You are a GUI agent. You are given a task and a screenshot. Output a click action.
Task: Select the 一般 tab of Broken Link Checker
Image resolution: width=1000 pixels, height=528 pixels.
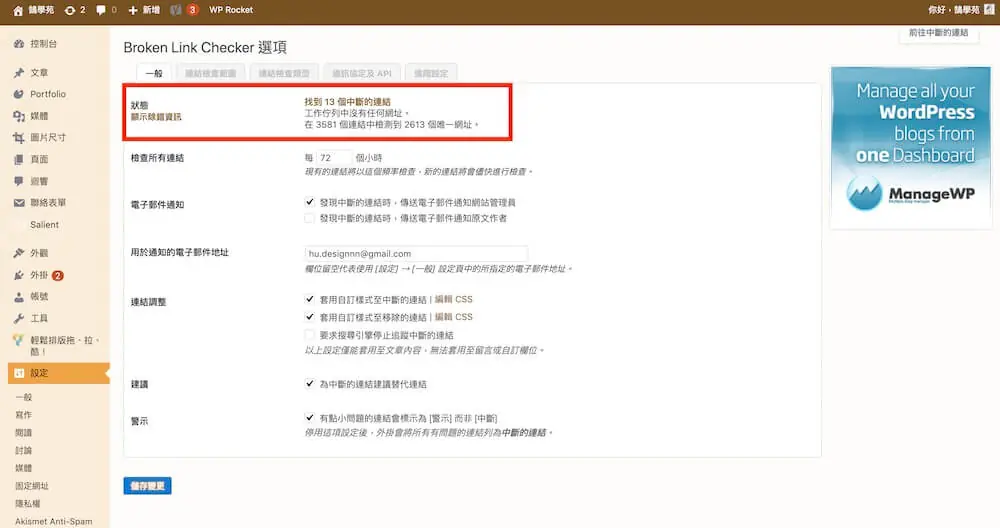pyautogui.click(x=154, y=73)
